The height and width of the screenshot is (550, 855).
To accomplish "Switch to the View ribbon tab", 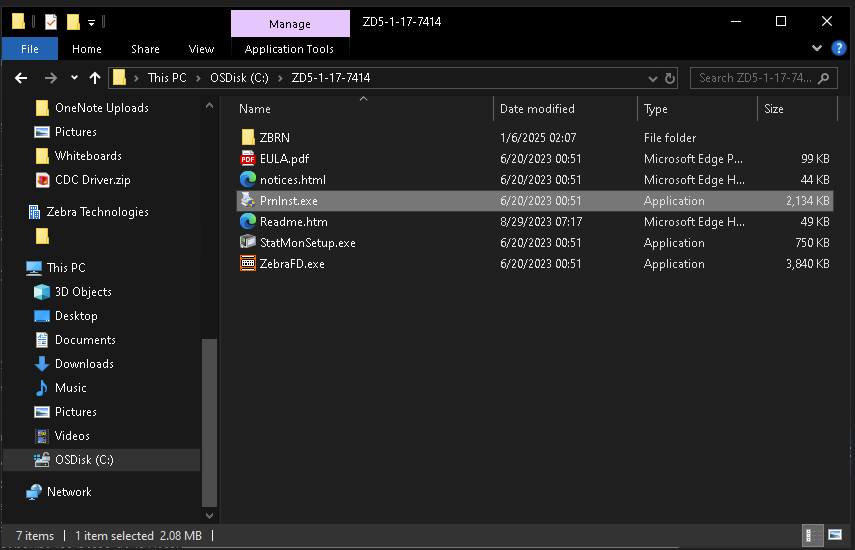I will [x=201, y=49].
